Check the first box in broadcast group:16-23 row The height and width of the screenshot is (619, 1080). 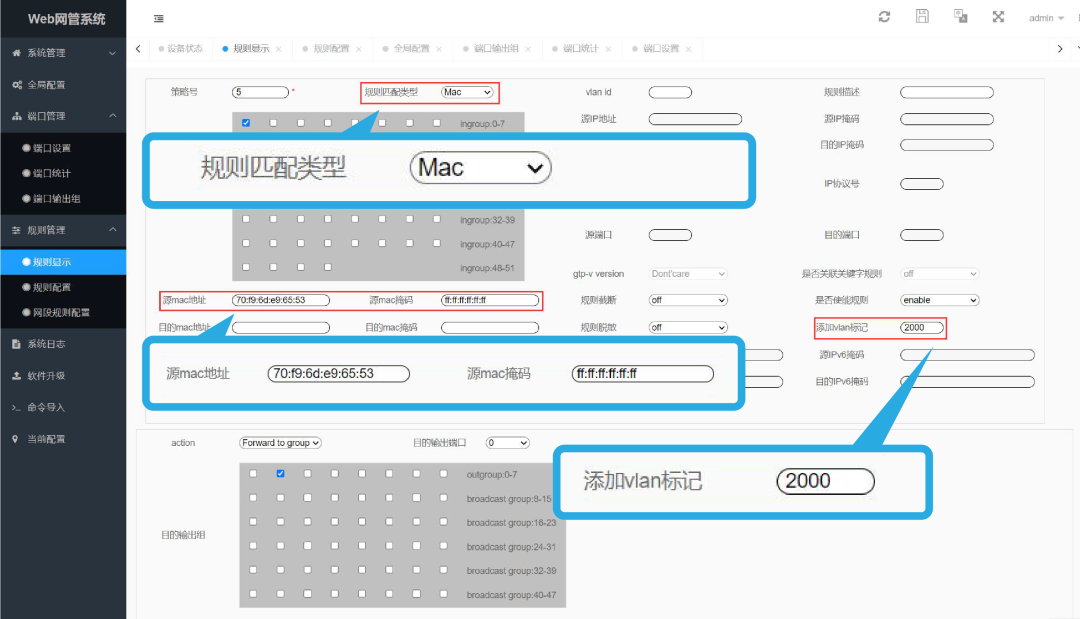253,522
